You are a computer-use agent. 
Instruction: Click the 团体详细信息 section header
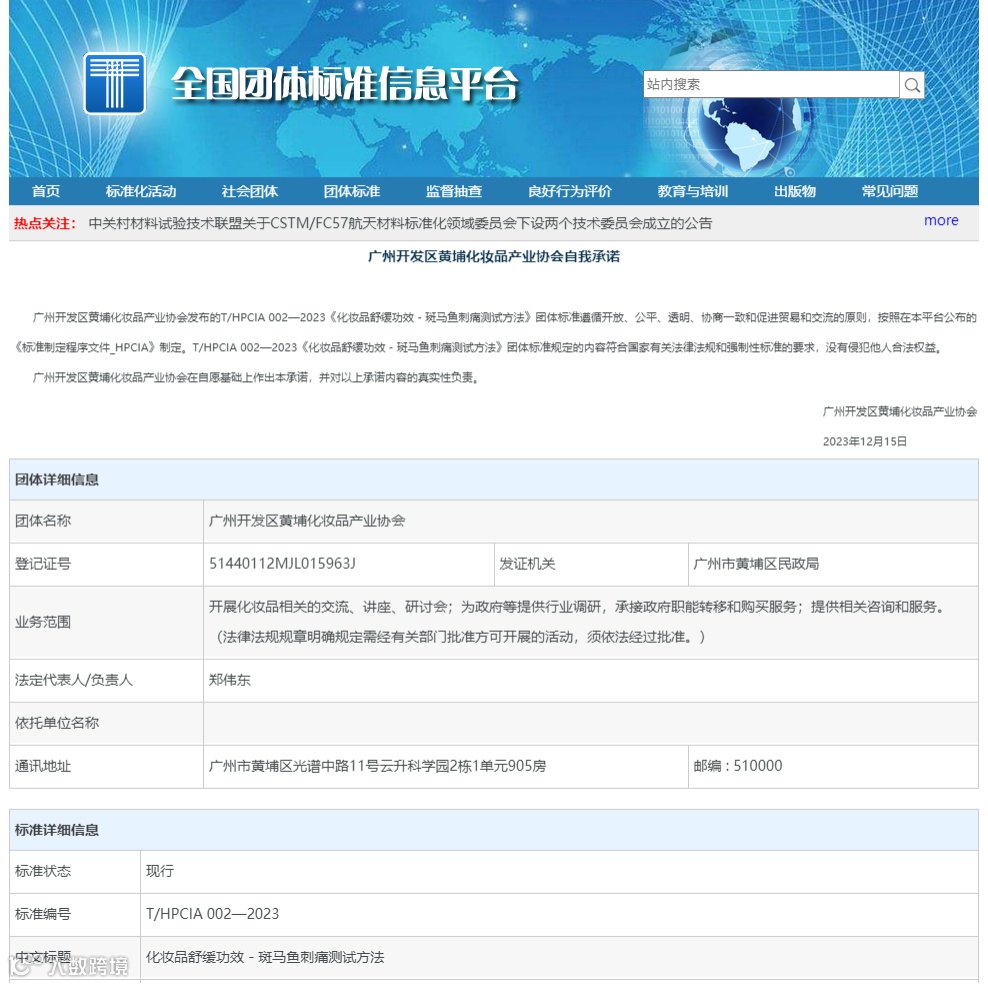(494, 480)
